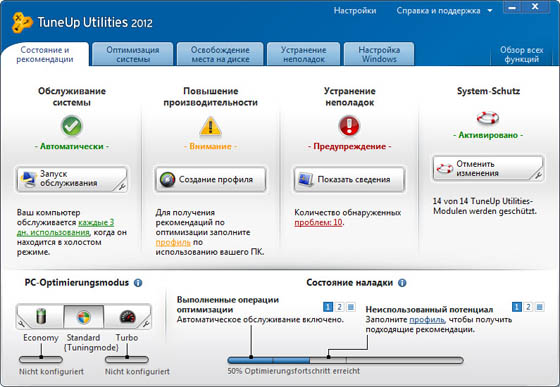Switch to Освобождение места на диске tab
The image size is (560, 387).
pos(220,54)
